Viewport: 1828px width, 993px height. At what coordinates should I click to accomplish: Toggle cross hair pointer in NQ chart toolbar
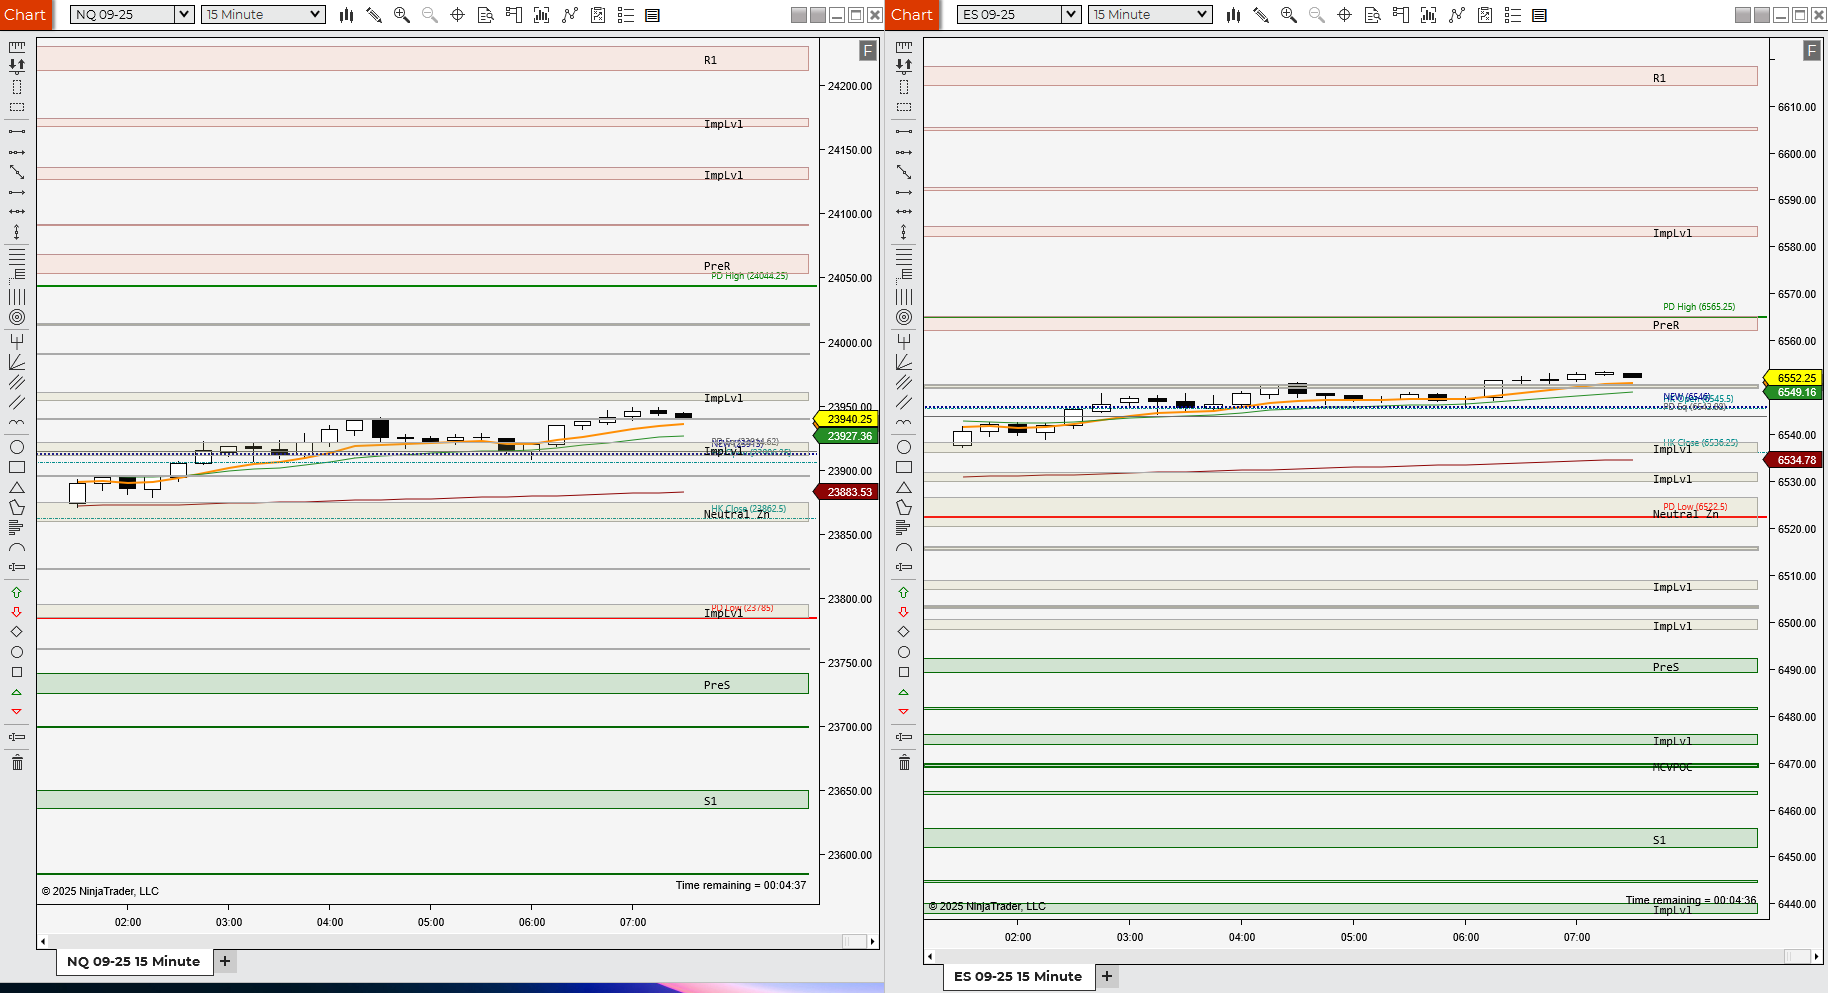click(x=458, y=15)
